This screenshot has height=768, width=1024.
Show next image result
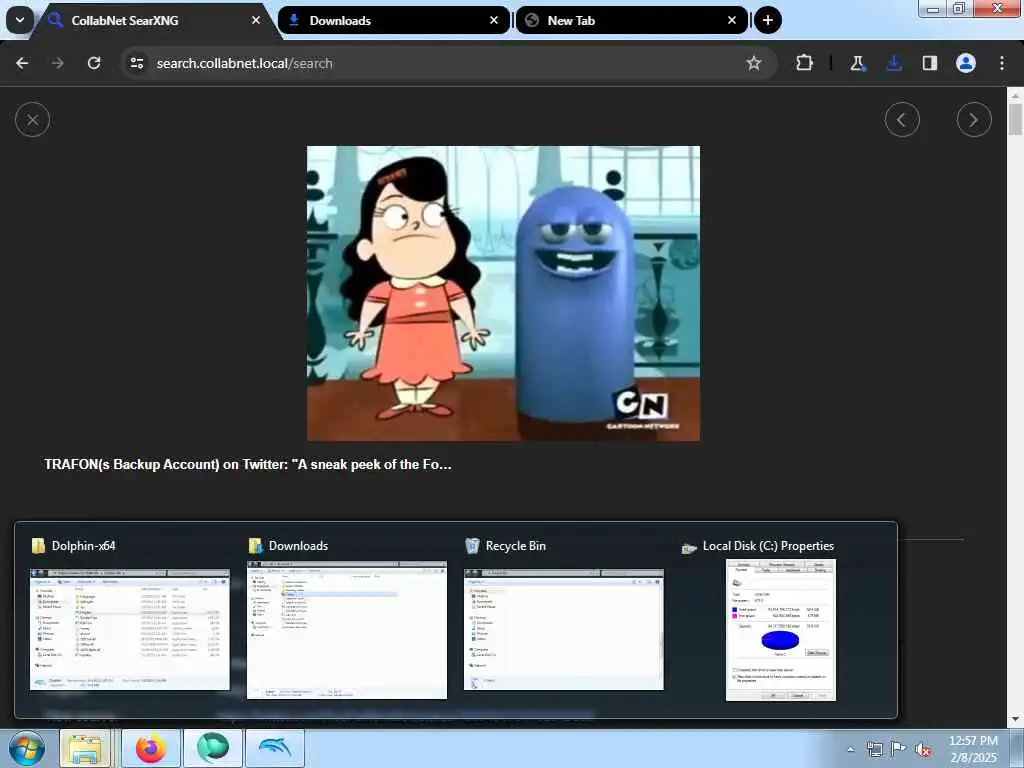[974, 120]
